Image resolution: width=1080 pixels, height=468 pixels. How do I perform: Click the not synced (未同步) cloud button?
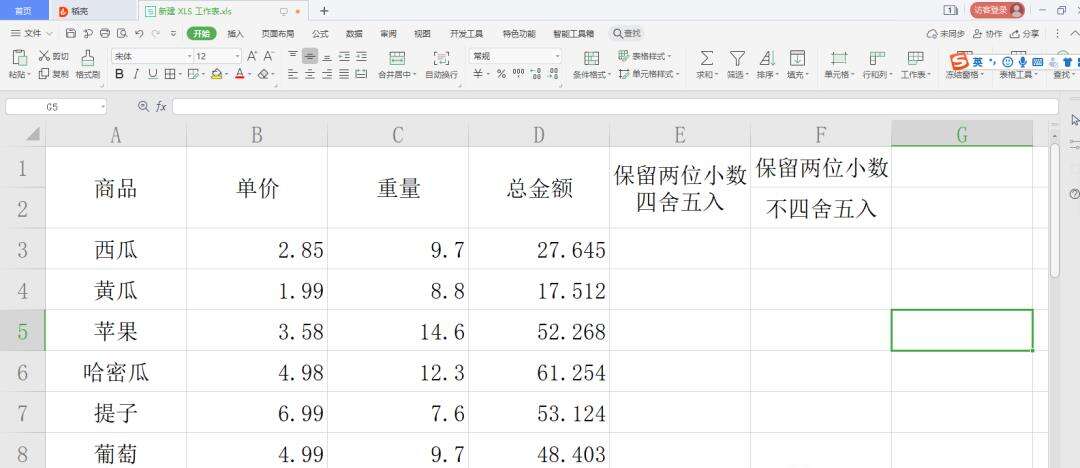pyautogui.click(x=946, y=33)
